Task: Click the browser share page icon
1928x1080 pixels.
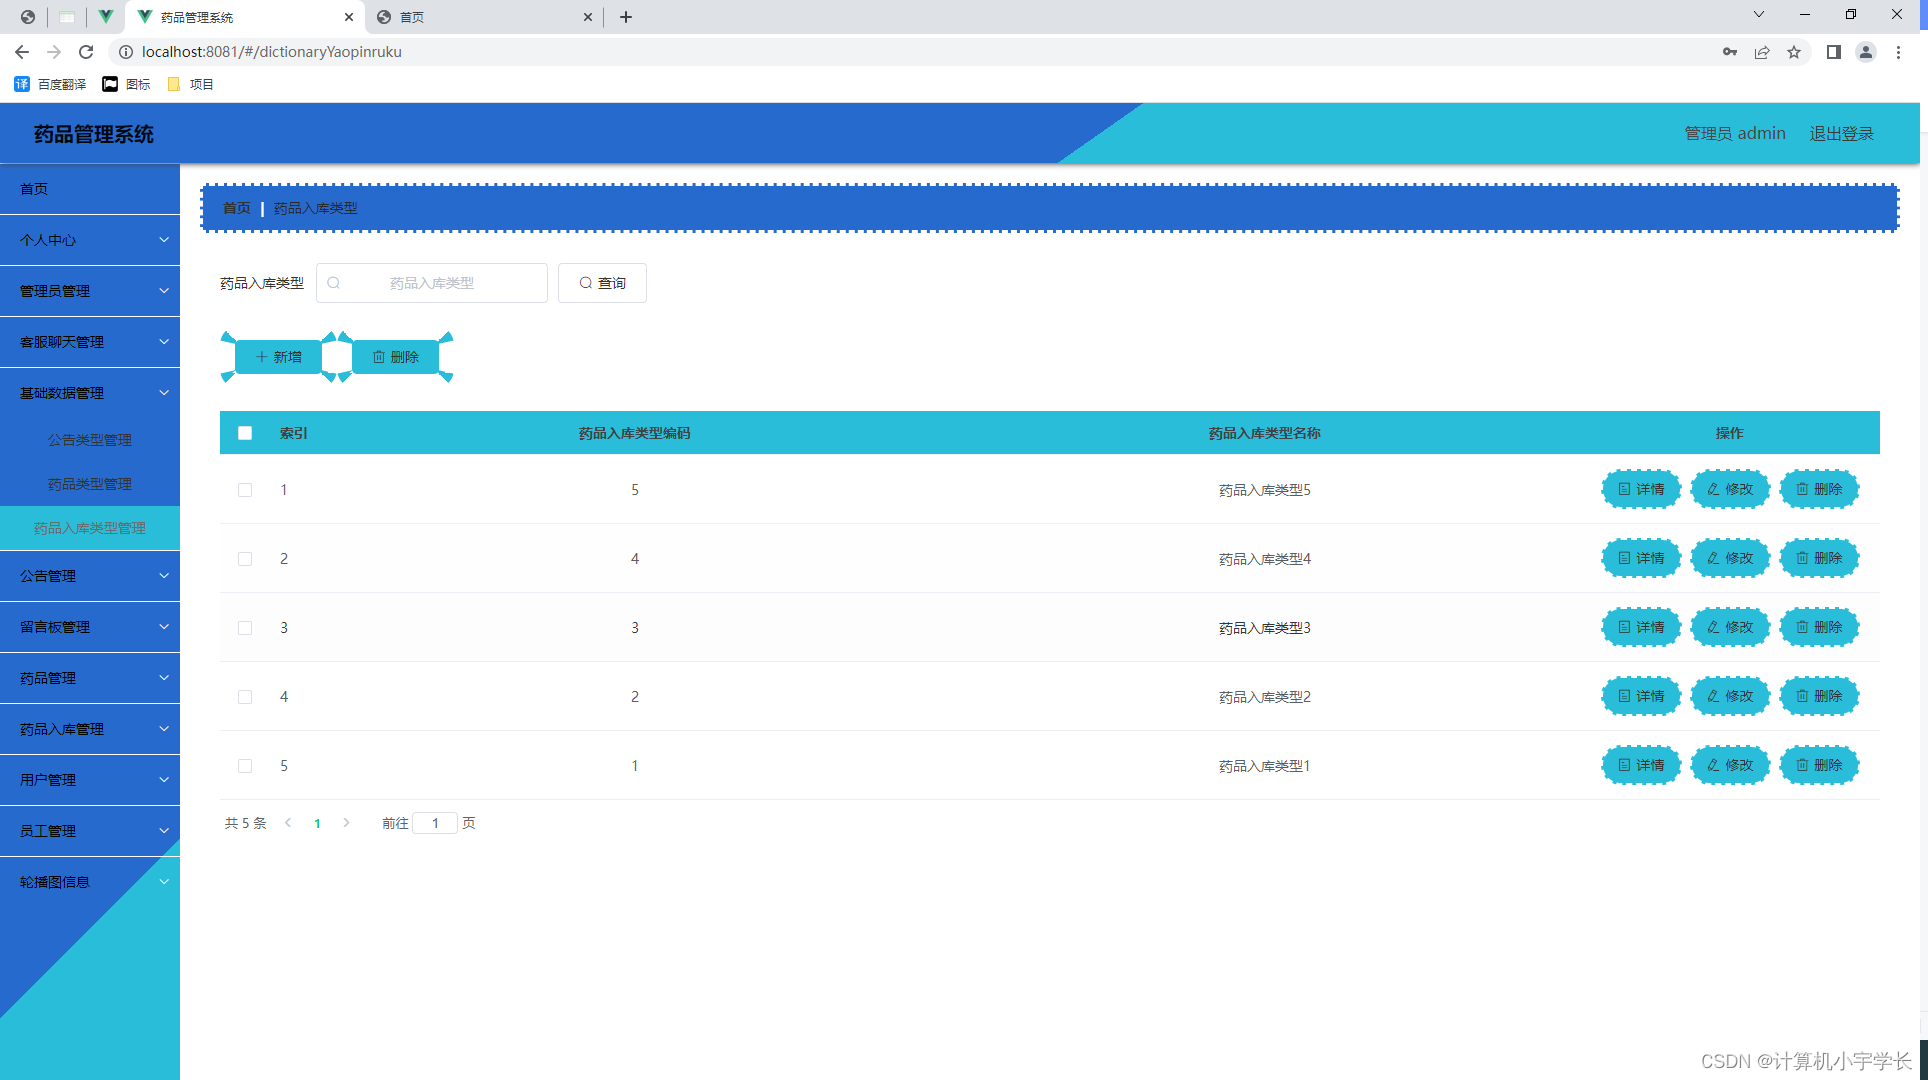Action: [1762, 52]
